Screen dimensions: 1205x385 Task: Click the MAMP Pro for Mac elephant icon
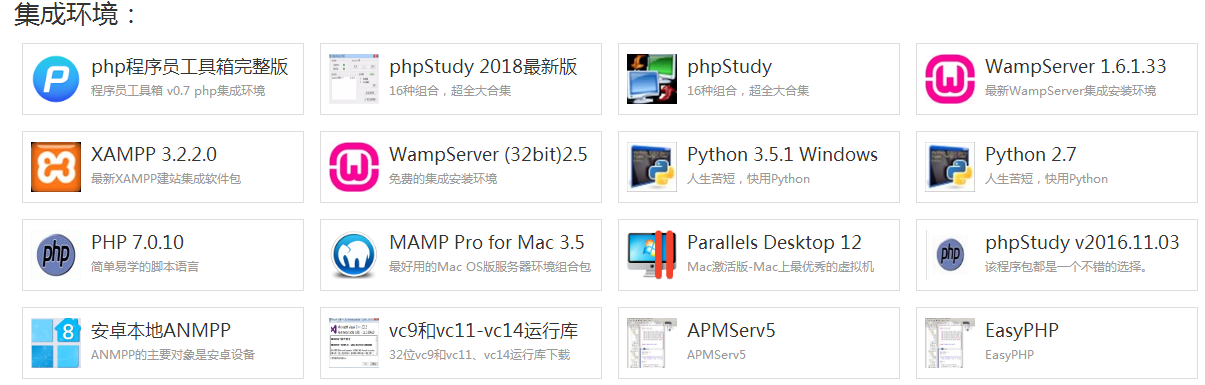pos(354,255)
